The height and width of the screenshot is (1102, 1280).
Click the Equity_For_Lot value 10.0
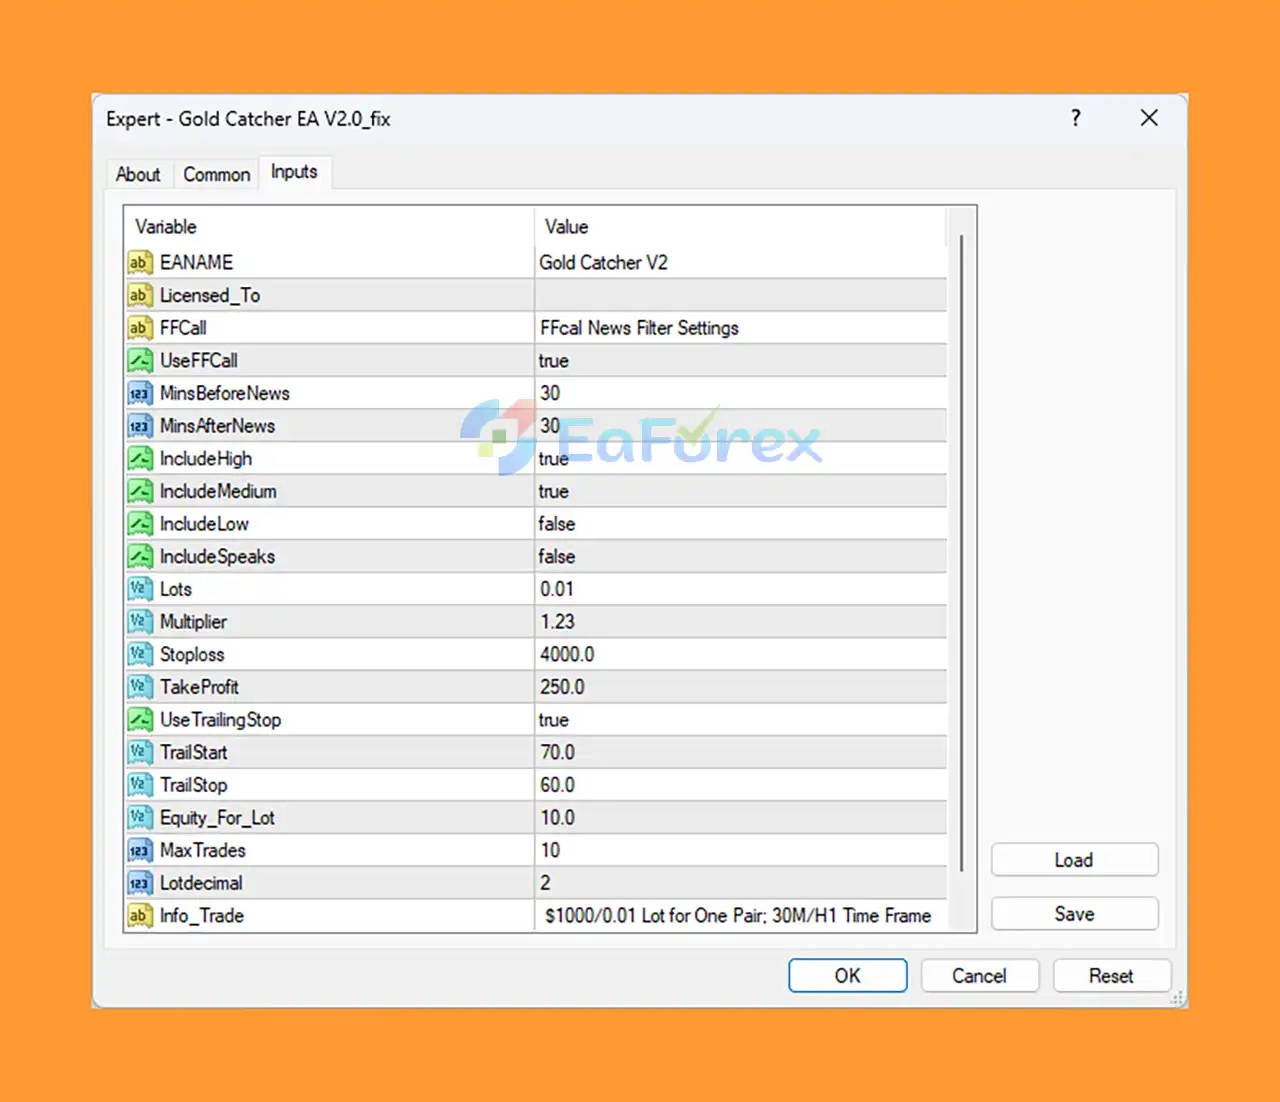click(x=558, y=818)
